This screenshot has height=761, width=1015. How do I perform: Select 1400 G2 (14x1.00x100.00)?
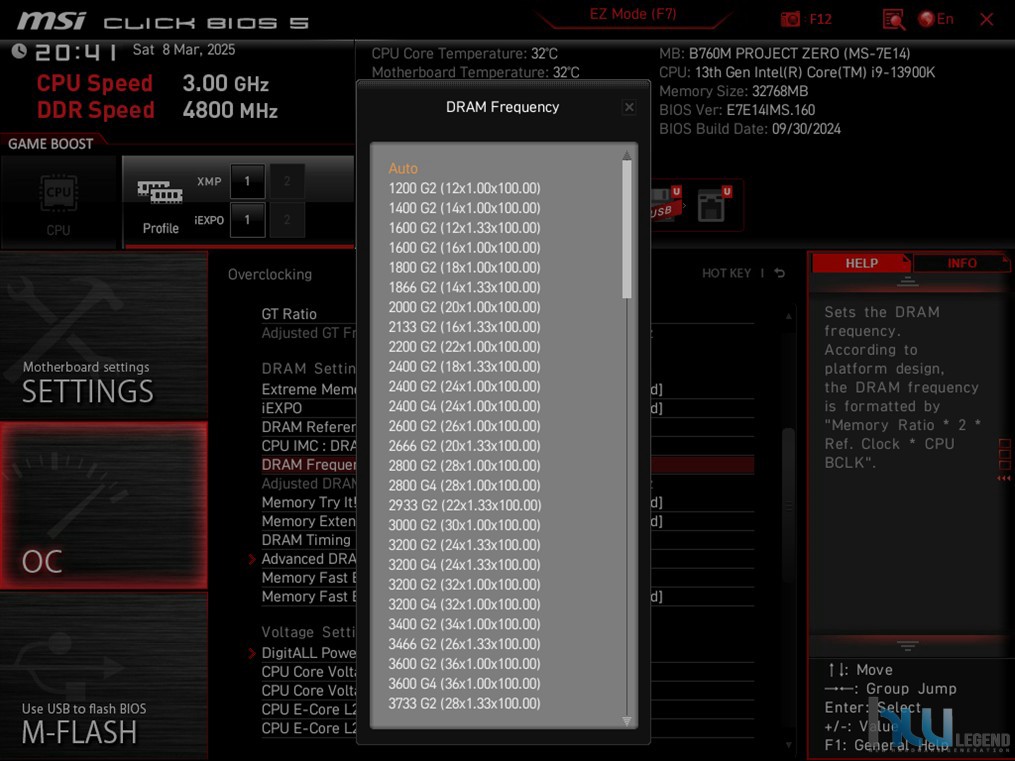(464, 208)
